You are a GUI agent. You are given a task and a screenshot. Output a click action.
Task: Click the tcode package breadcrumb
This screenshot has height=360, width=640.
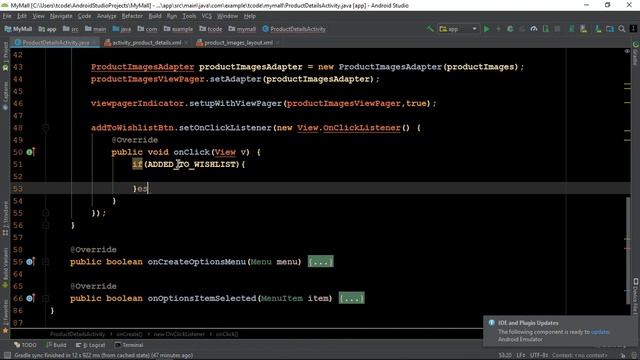(x=211, y=29)
